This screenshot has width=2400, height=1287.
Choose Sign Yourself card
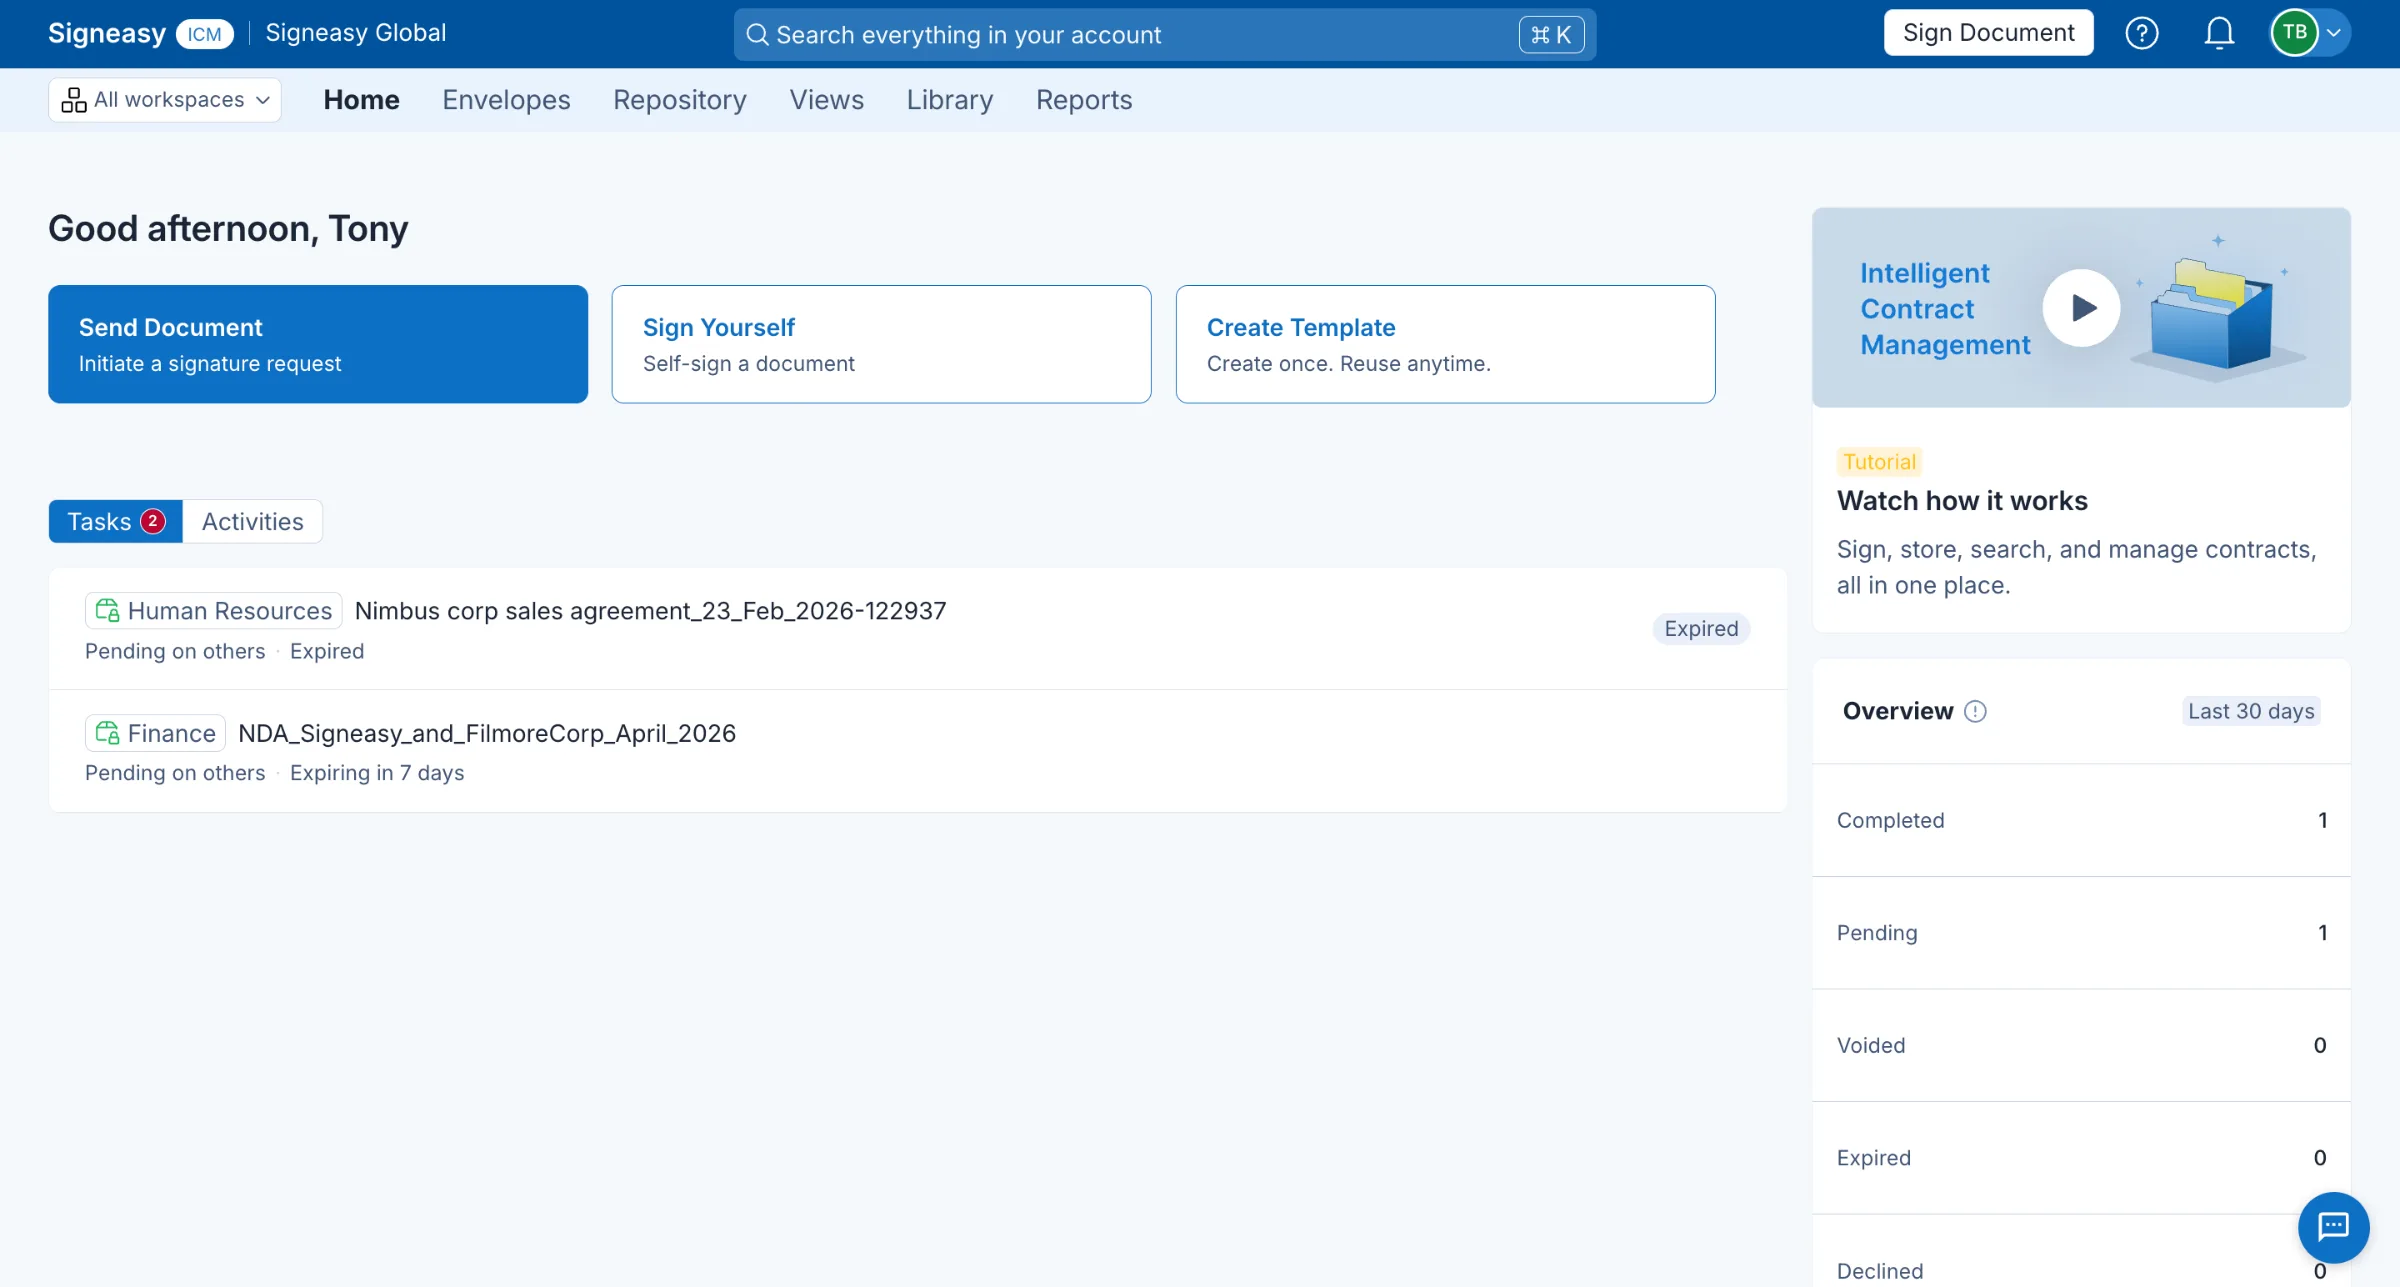point(881,344)
